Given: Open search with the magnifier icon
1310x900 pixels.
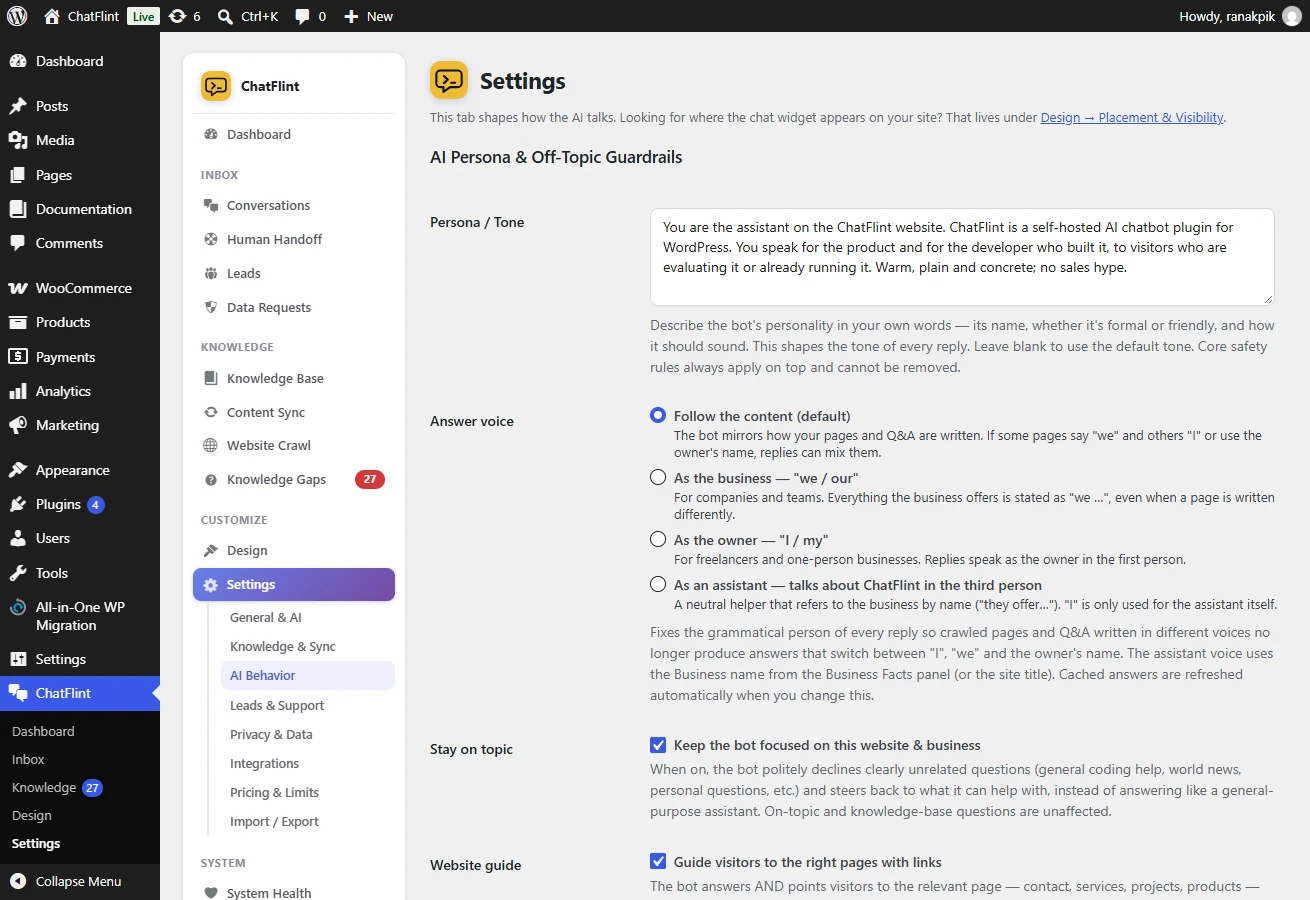Looking at the screenshot, I should pyautogui.click(x=225, y=16).
